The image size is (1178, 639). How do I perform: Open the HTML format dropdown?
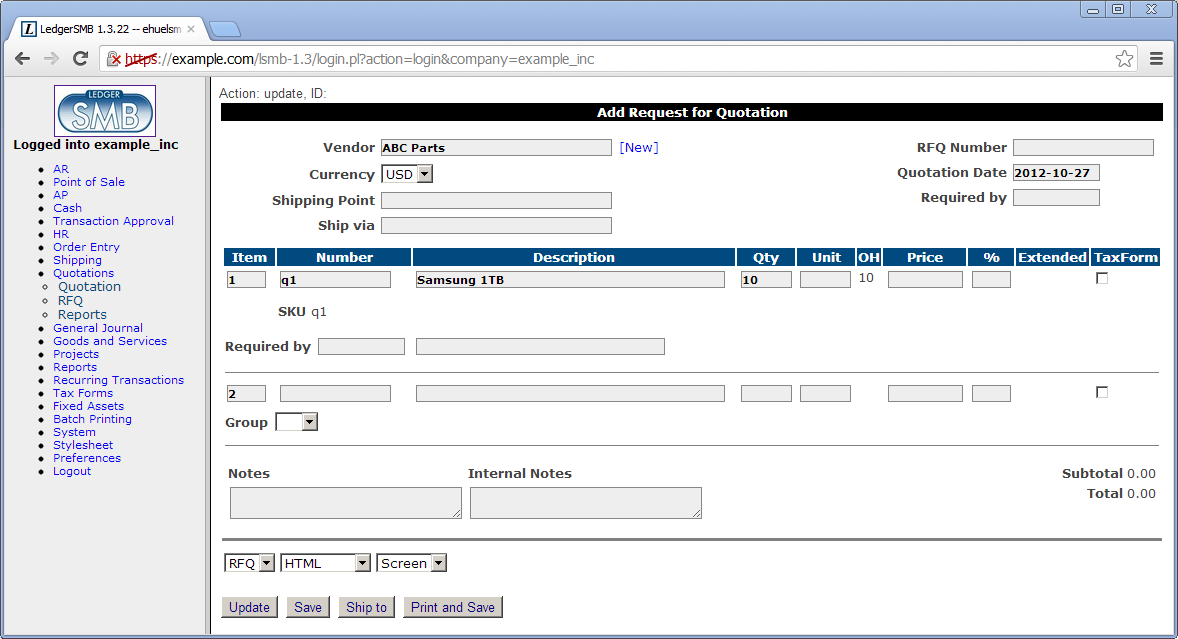point(325,563)
